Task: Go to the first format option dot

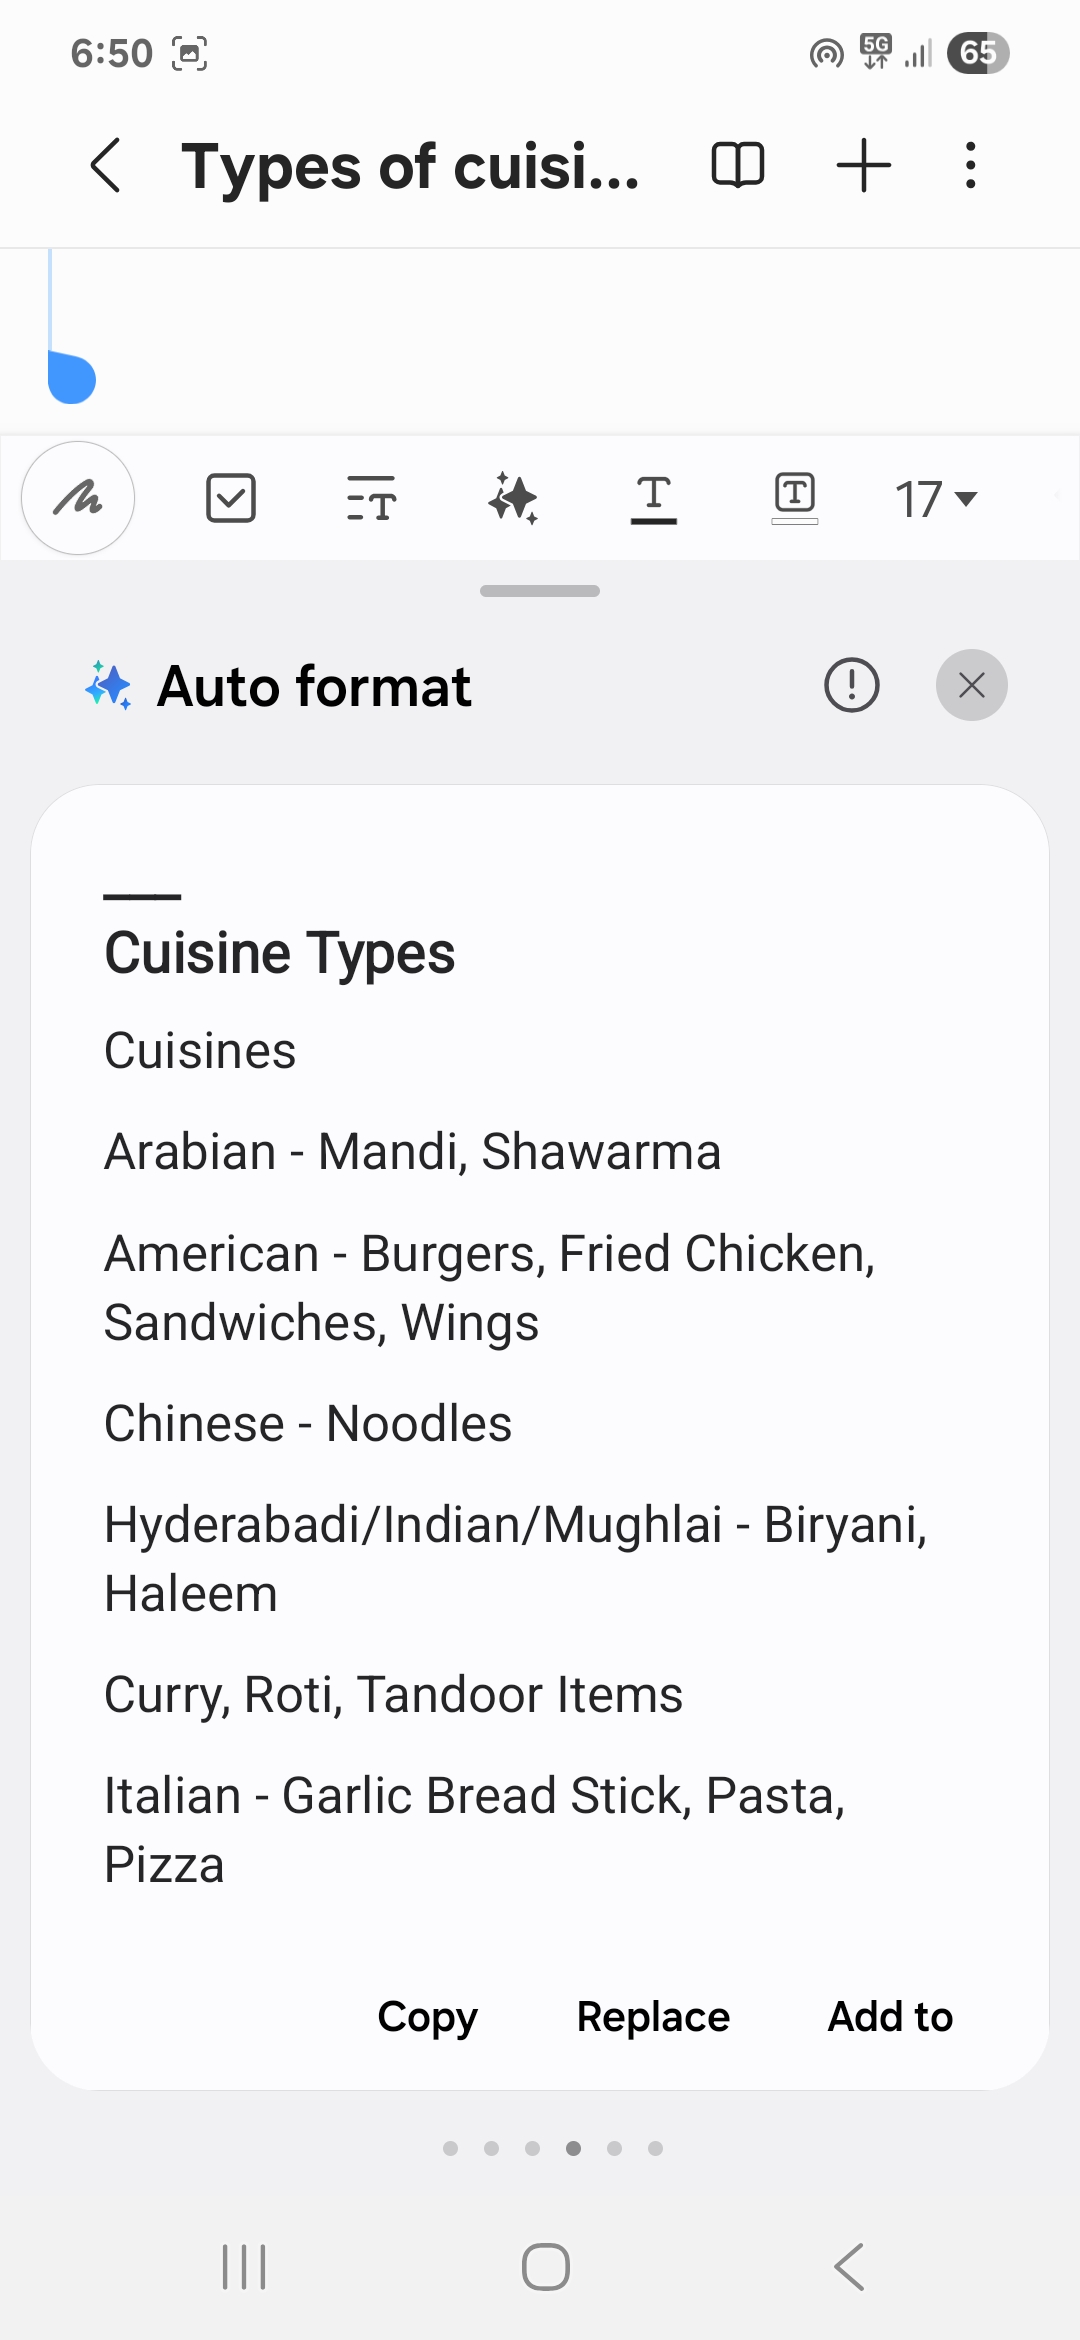Action: (451, 2148)
